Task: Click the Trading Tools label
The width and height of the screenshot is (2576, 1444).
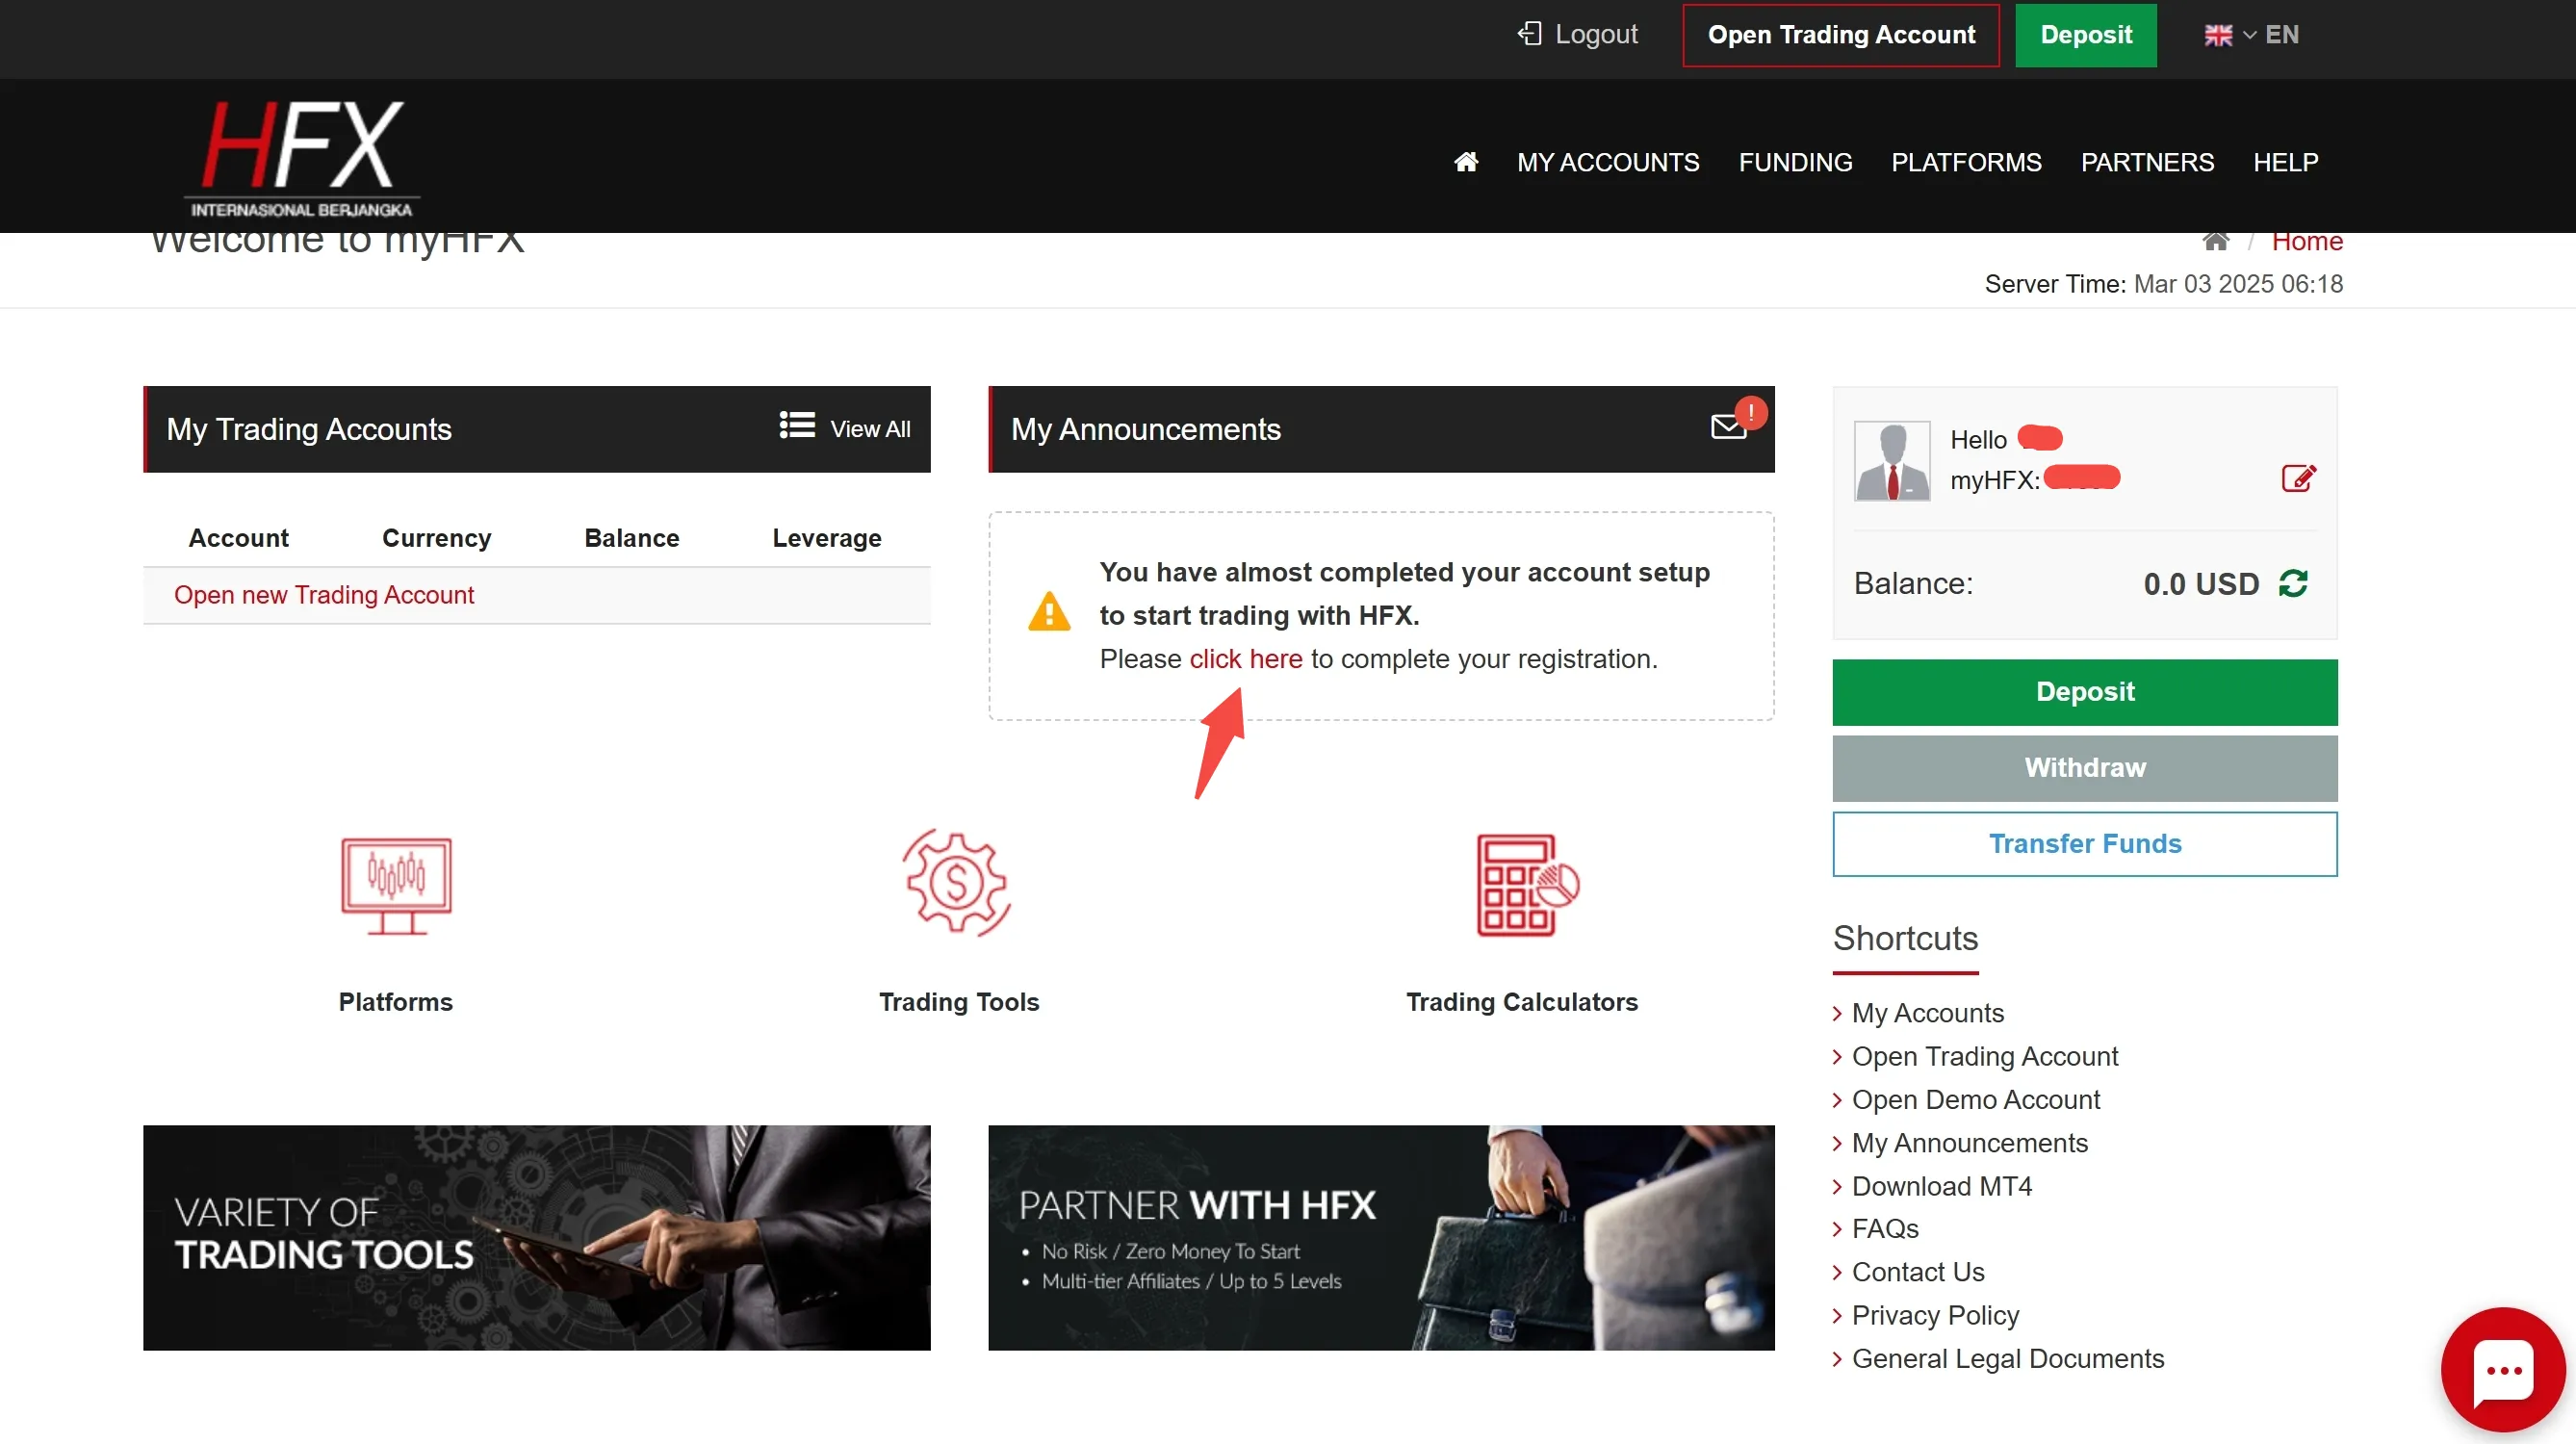Action: click(x=959, y=1002)
